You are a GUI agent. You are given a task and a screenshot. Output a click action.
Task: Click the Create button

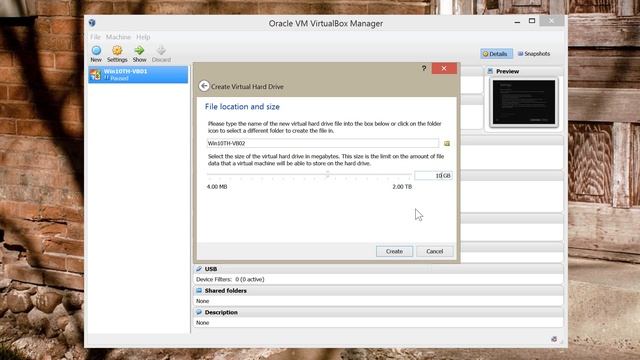(394, 251)
